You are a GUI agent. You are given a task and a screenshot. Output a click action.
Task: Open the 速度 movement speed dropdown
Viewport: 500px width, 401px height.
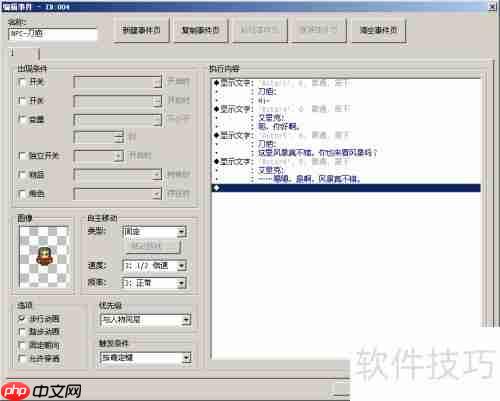point(155,266)
